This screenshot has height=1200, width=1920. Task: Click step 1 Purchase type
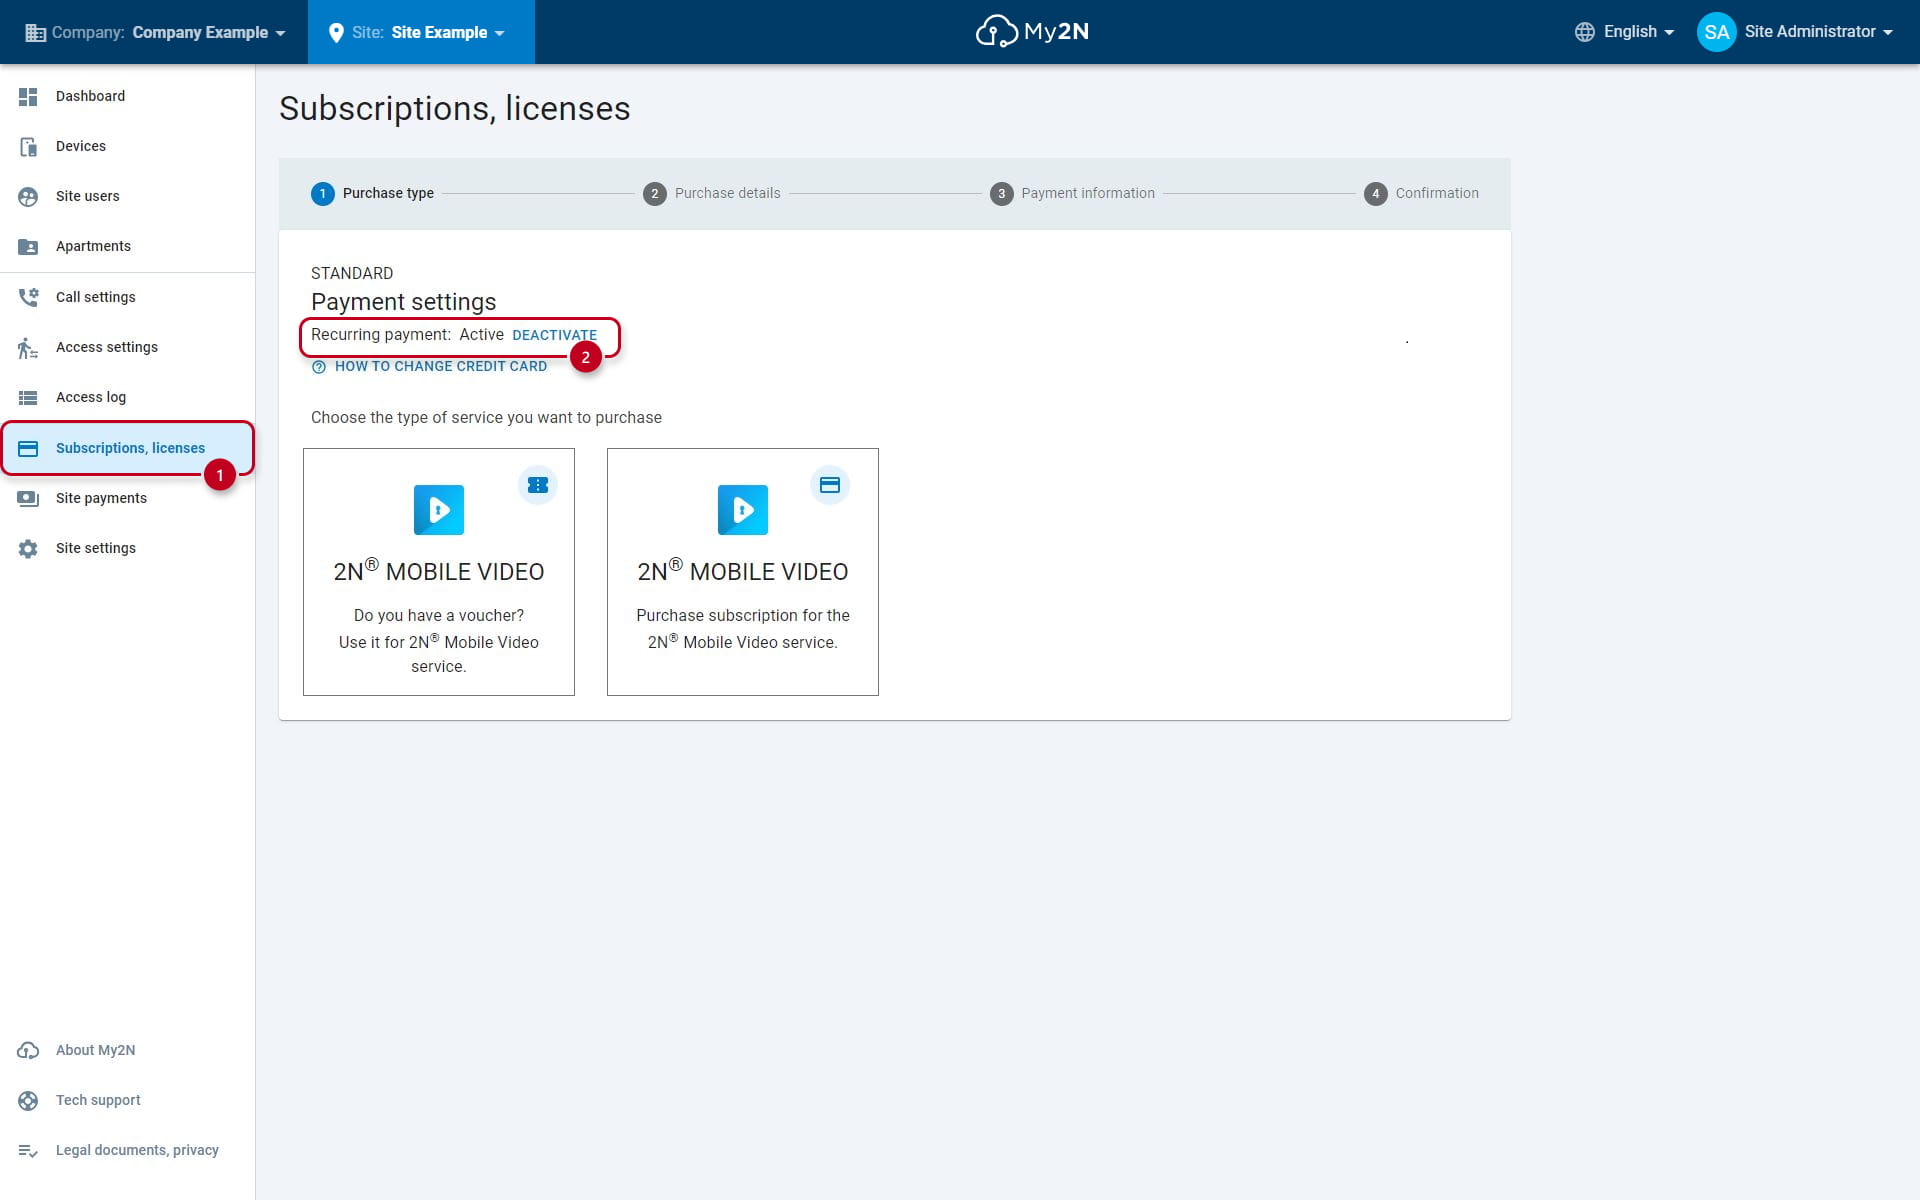coord(372,194)
